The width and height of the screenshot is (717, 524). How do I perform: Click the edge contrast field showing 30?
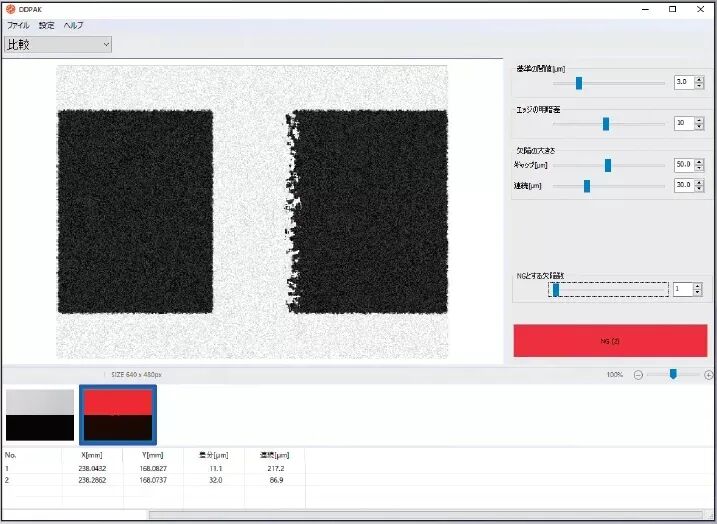(684, 123)
